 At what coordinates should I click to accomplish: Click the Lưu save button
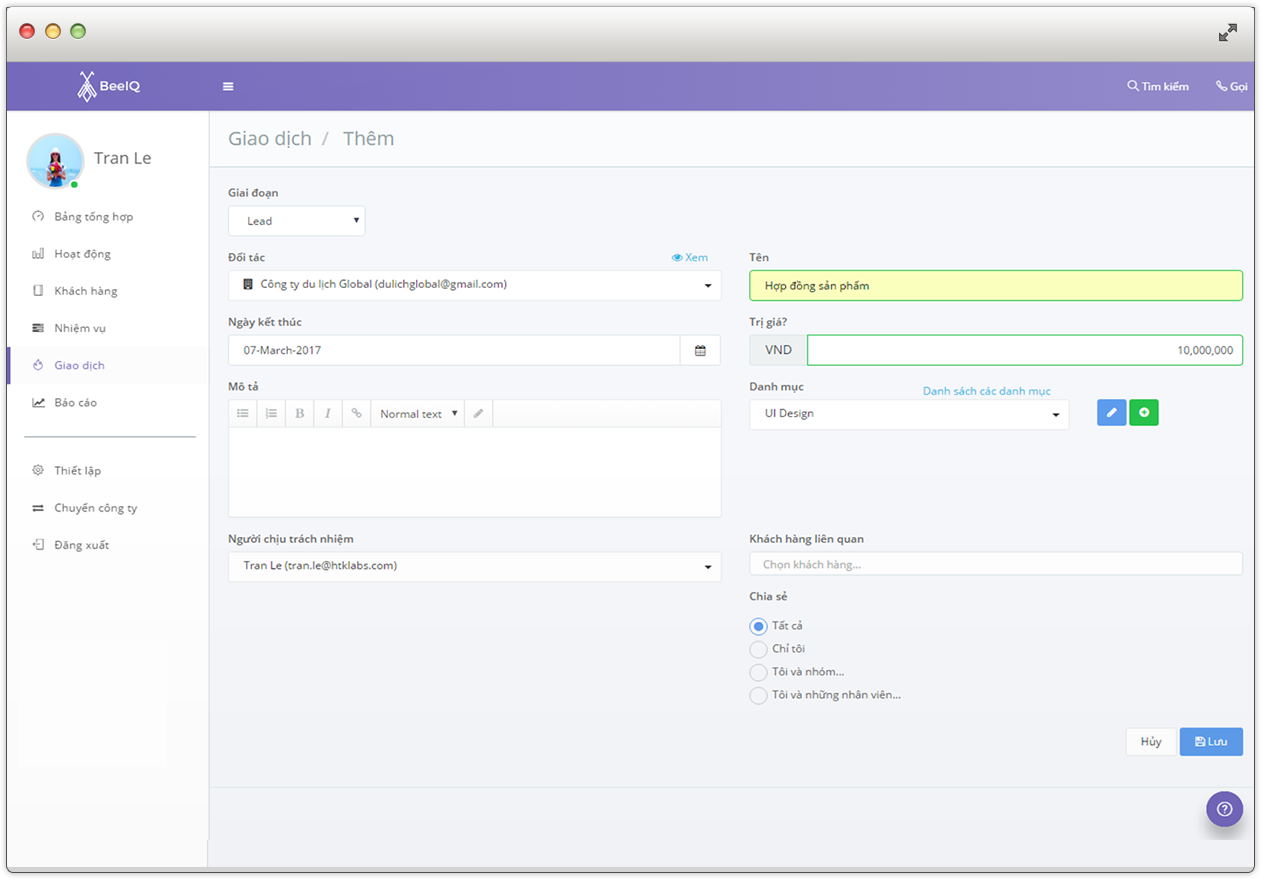(x=1210, y=742)
